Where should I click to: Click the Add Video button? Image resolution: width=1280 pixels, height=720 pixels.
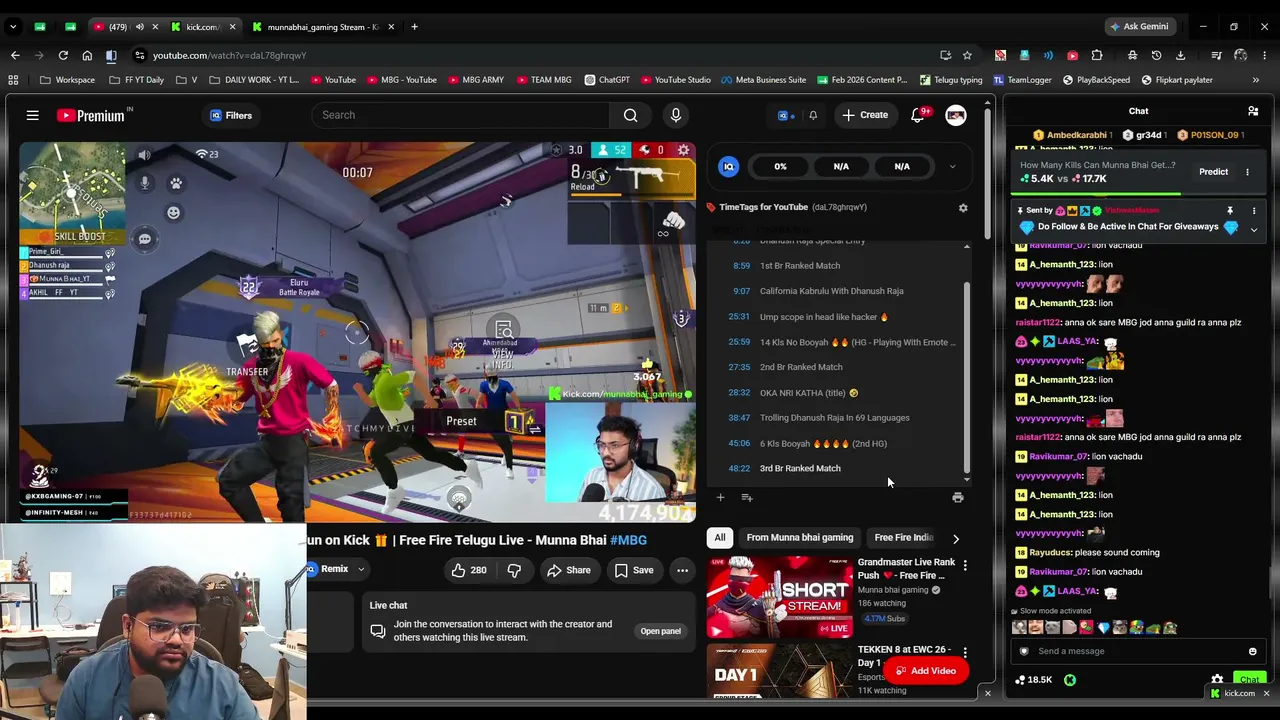click(925, 671)
